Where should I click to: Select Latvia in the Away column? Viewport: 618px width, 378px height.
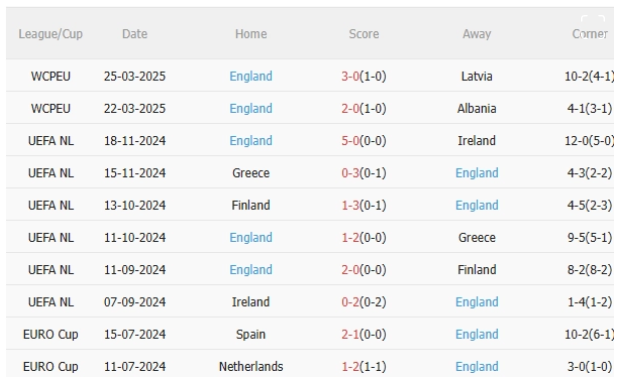477,76
